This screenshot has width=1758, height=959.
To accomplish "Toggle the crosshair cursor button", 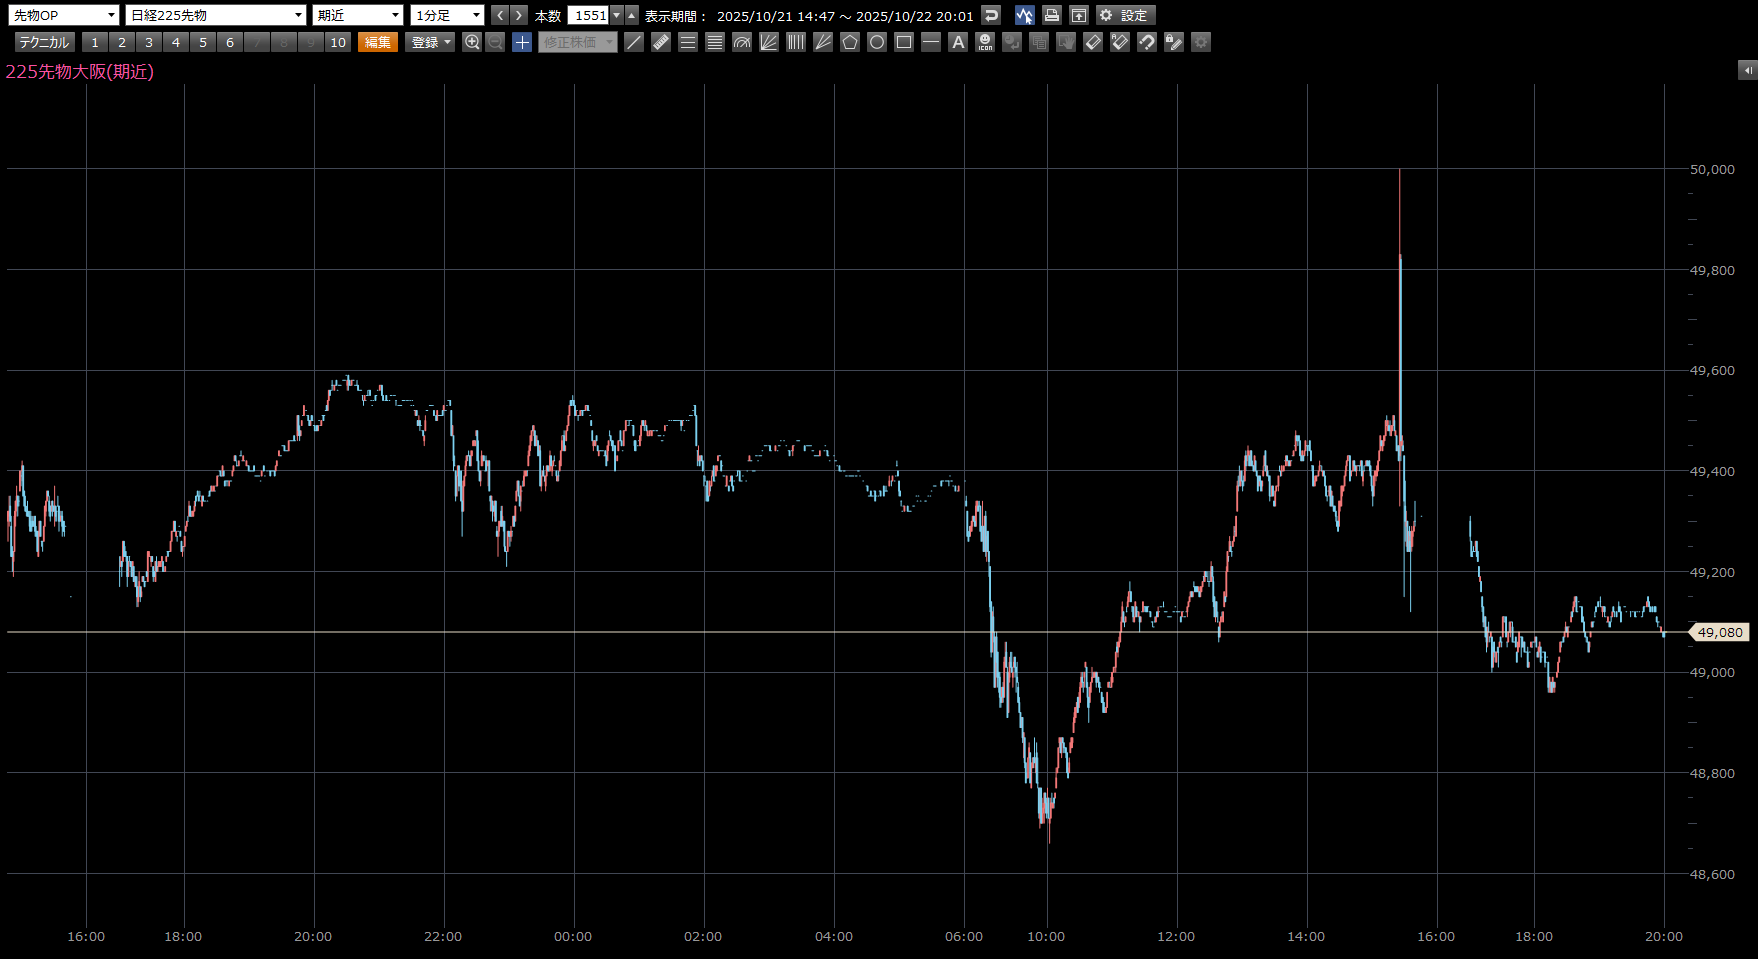I will point(522,42).
